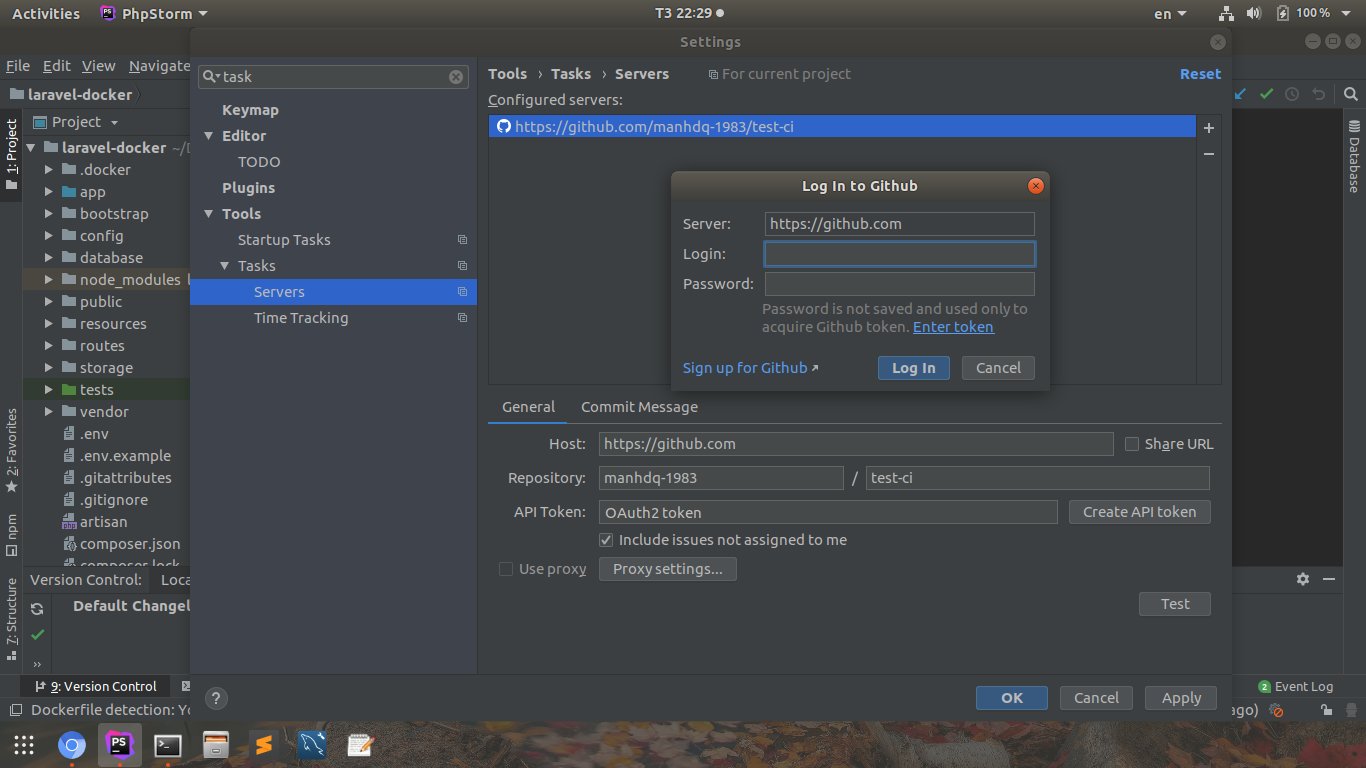
Task: Cancel the Log In to Github dialog
Action: [998, 368]
